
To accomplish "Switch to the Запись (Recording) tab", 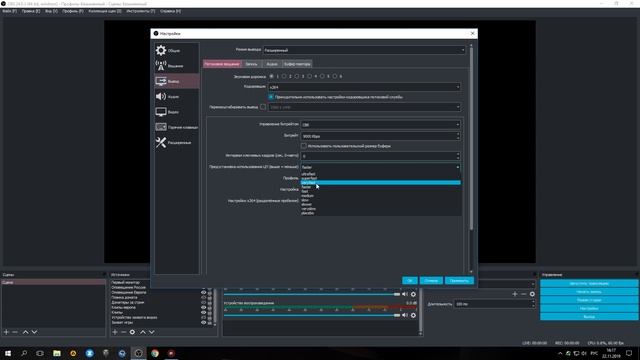I will (x=251, y=64).
